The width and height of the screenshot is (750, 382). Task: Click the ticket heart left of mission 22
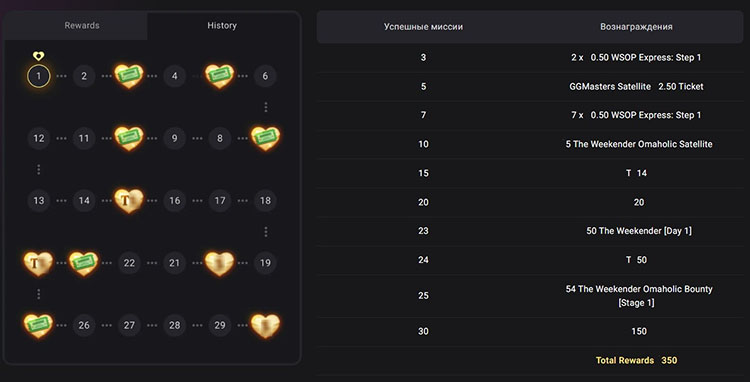point(84,263)
